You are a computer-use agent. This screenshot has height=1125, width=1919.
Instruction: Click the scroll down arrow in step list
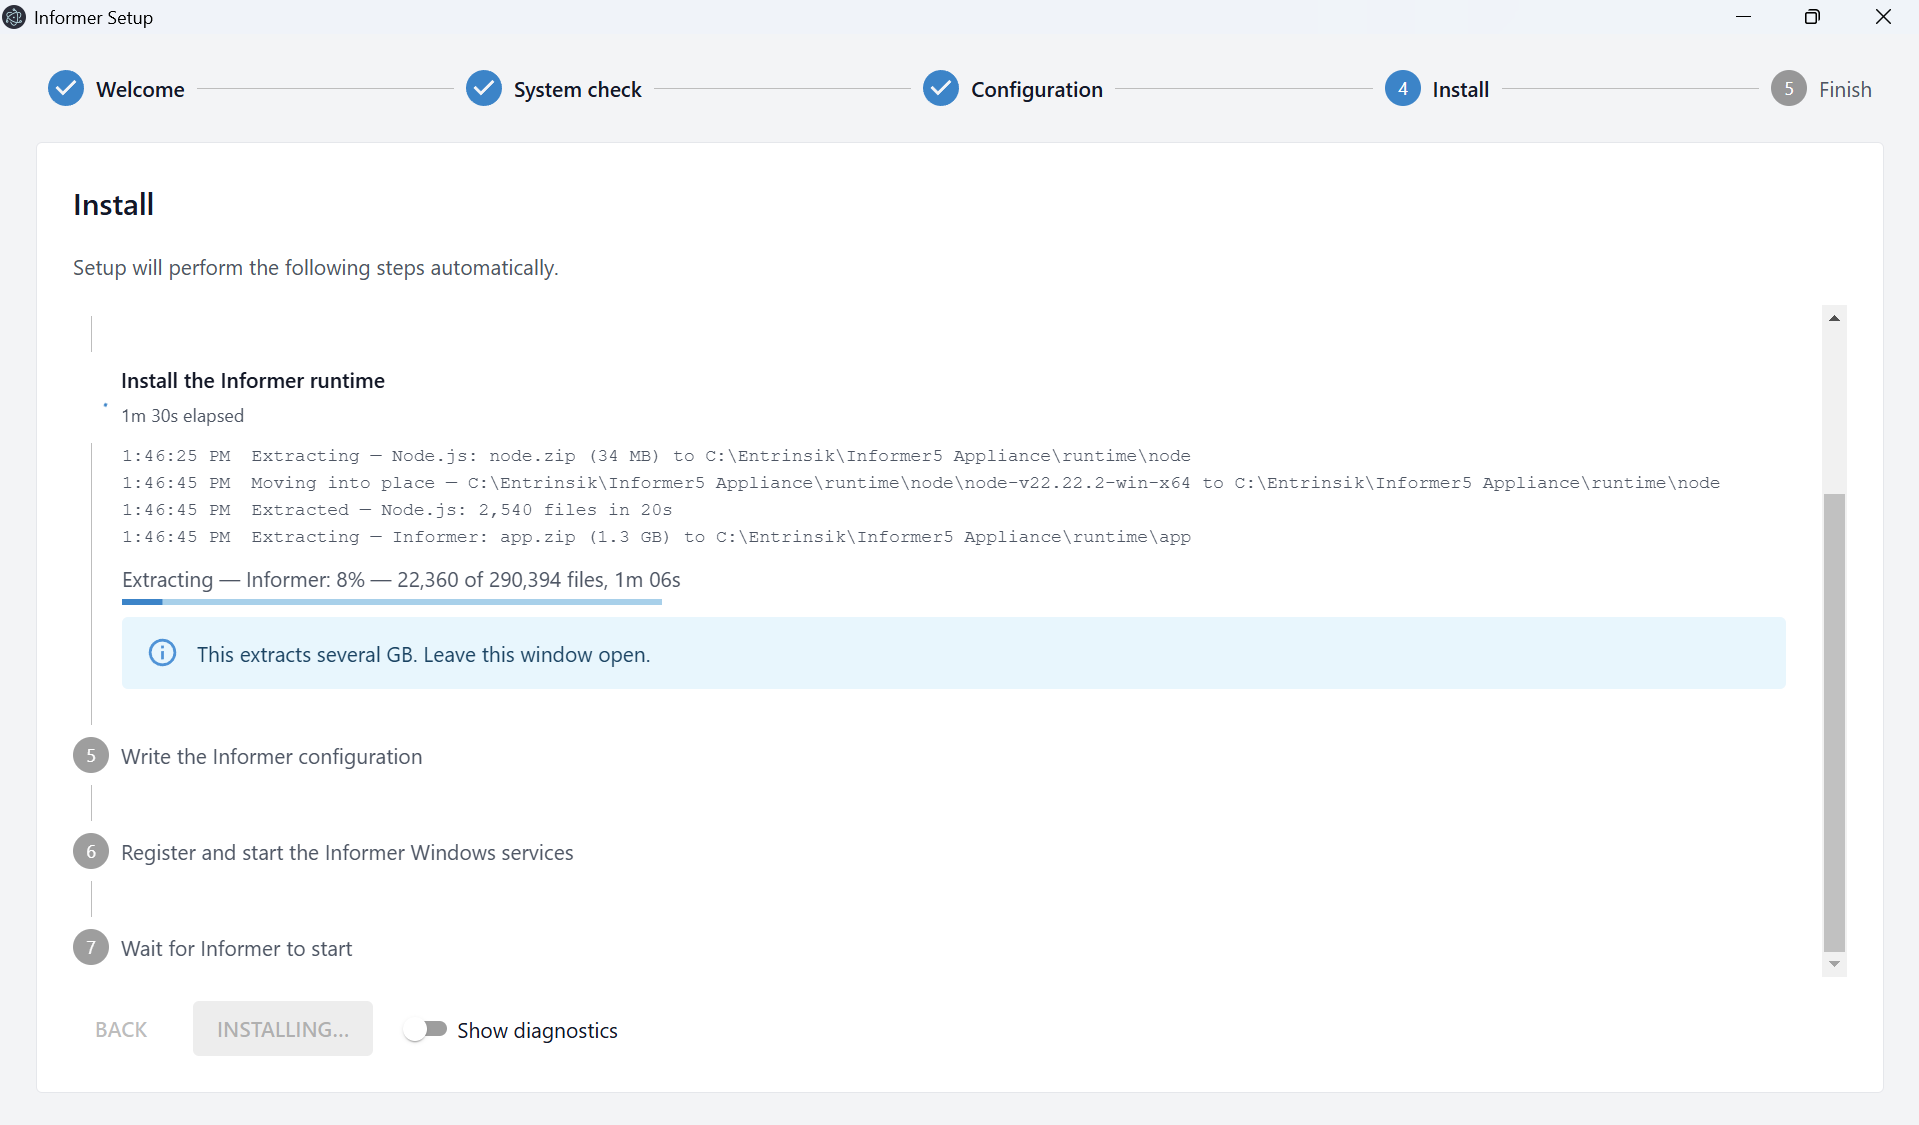click(x=1834, y=964)
